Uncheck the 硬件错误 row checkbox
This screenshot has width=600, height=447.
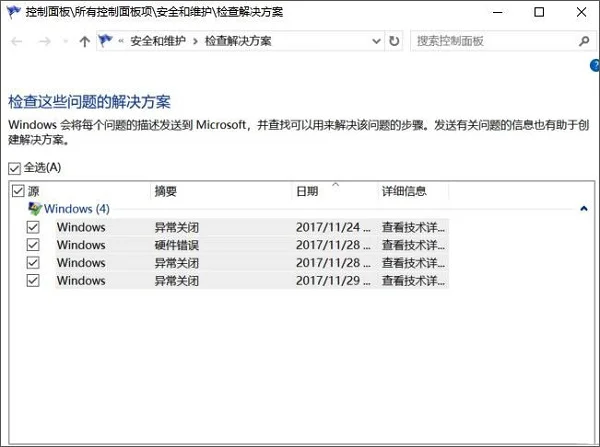(x=33, y=245)
